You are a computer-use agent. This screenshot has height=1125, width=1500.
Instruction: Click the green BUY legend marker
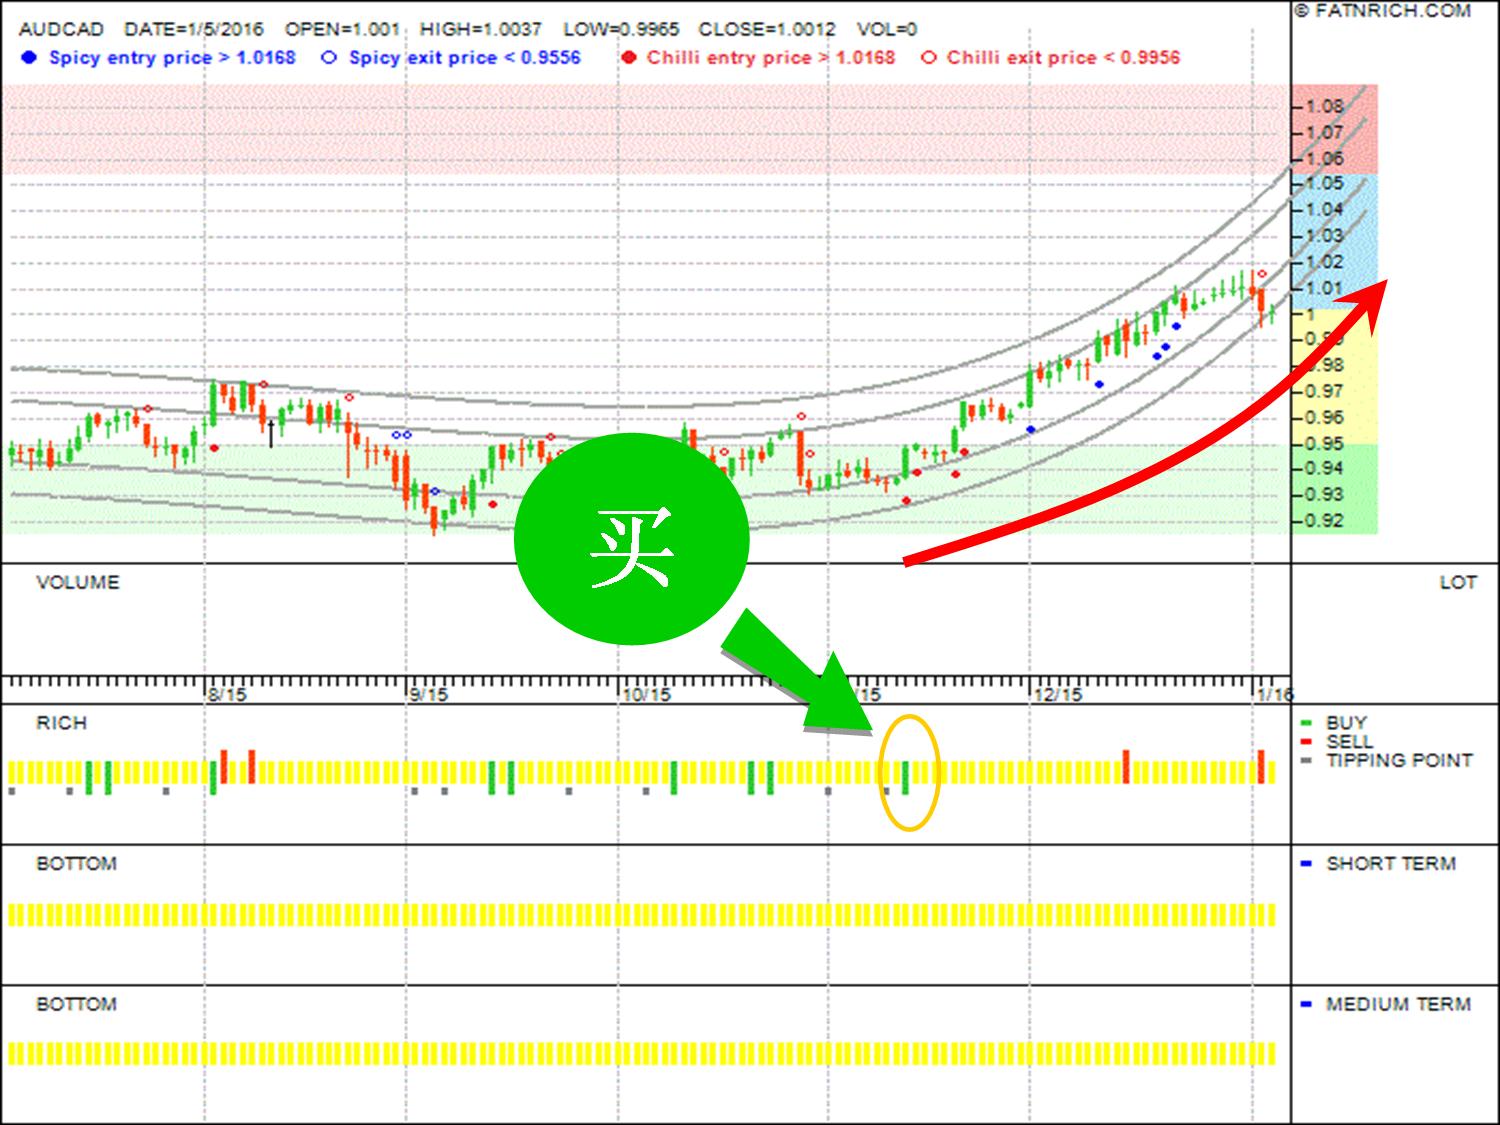[1305, 722]
